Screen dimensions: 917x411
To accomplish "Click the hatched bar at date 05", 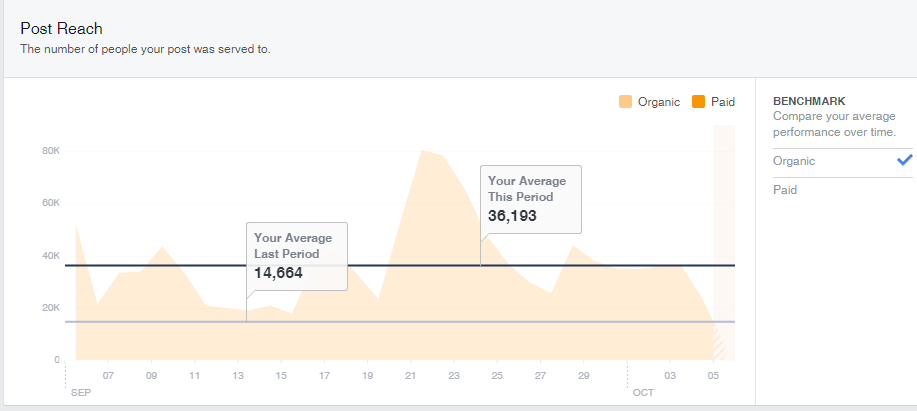I will tap(718, 345).
